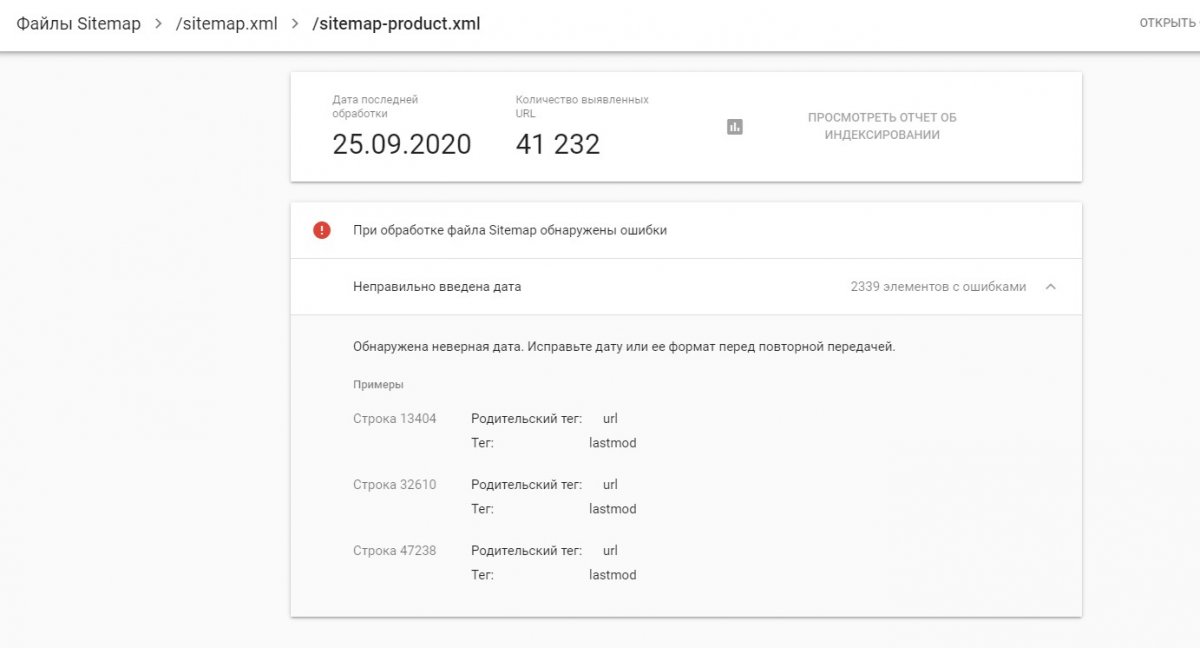Collapse the Неправильно введена дата section chevron
Image resolution: width=1200 pixels, height=648 pixels.
click(1050, 286)
